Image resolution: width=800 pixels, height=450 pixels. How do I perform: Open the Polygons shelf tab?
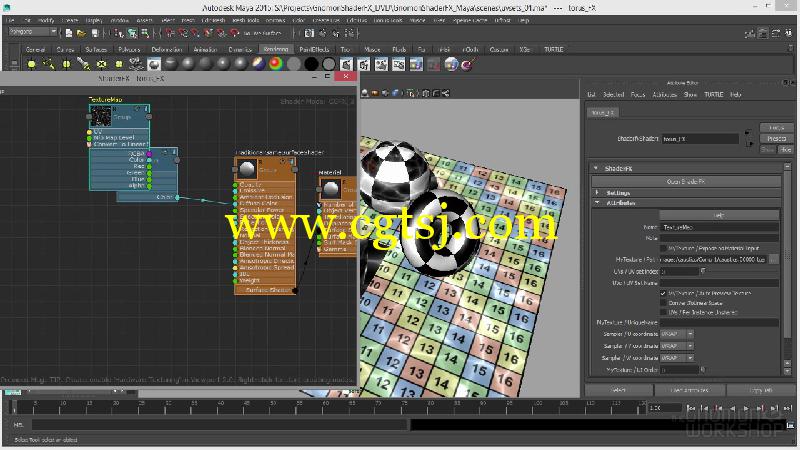pos(129,49)
